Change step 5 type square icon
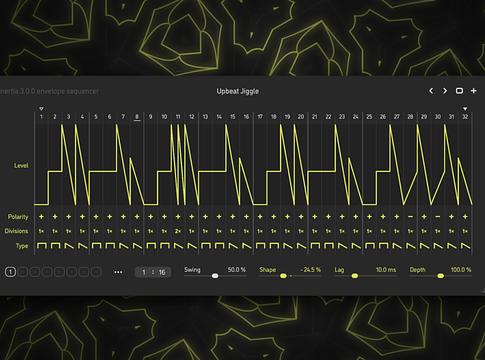Viewport: 485px width, 360px height. coord(96,246)
